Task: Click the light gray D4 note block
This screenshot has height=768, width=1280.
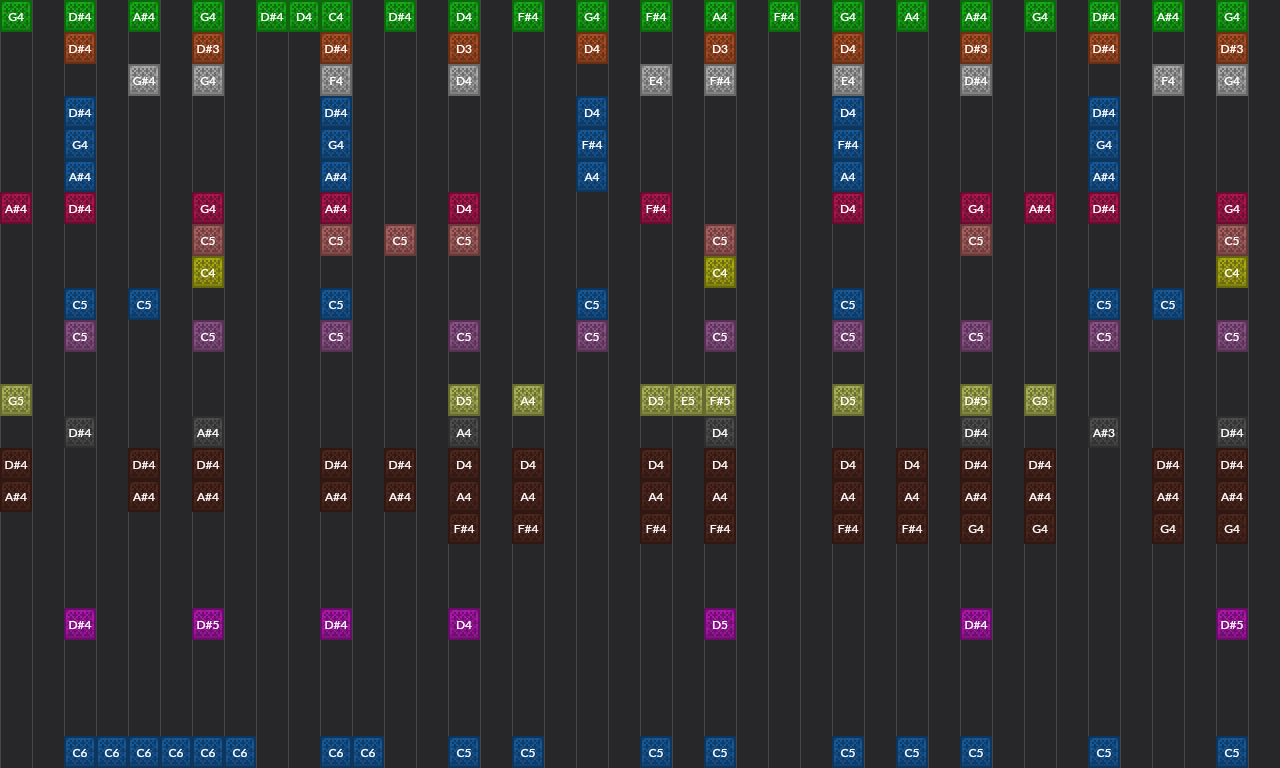Action: tap(464, 80)
